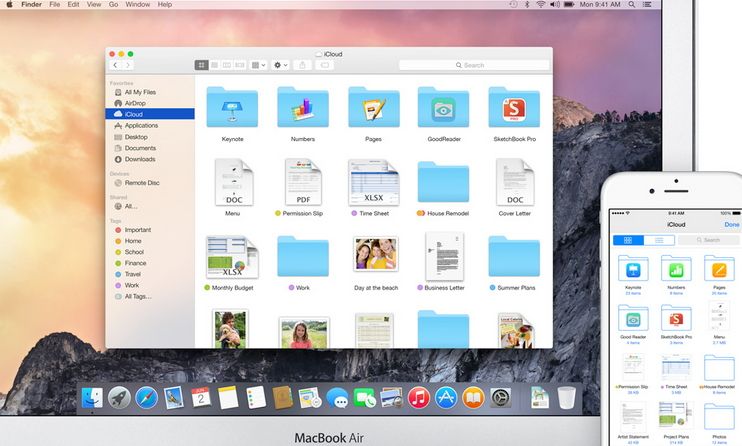The height and width of the screenshot is (446, 742).
Task: Switch Finder to icon view
Action: pos(201,65)
